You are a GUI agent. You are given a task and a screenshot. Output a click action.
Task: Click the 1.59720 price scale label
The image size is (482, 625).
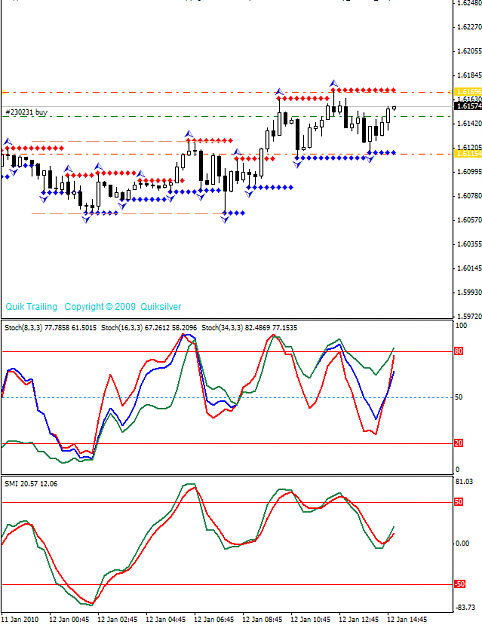tap(469, 316)
